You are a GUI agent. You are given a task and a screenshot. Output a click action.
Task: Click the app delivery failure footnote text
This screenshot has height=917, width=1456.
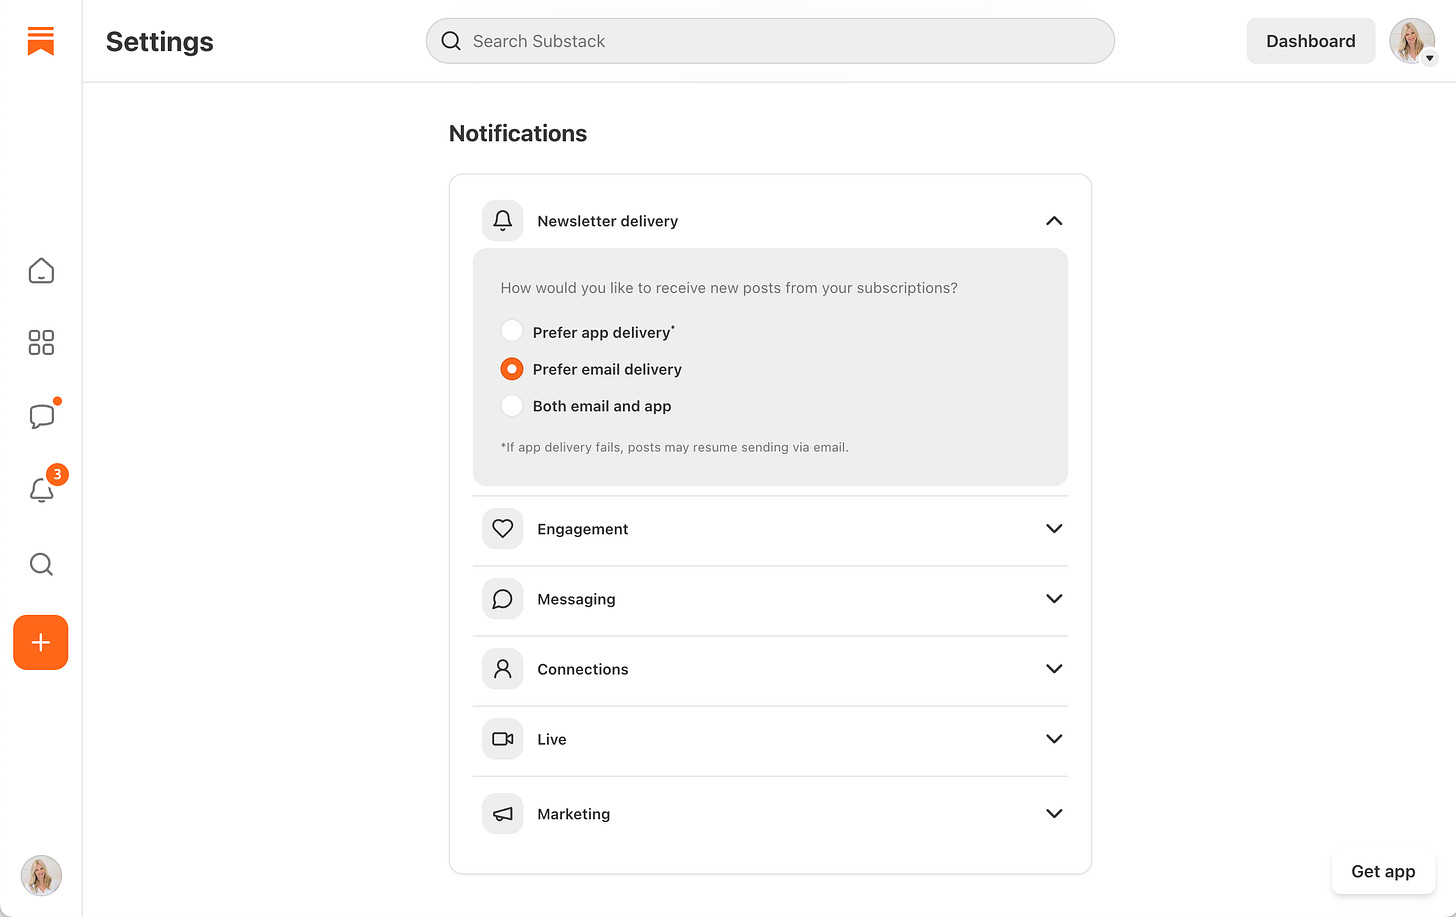674,447
